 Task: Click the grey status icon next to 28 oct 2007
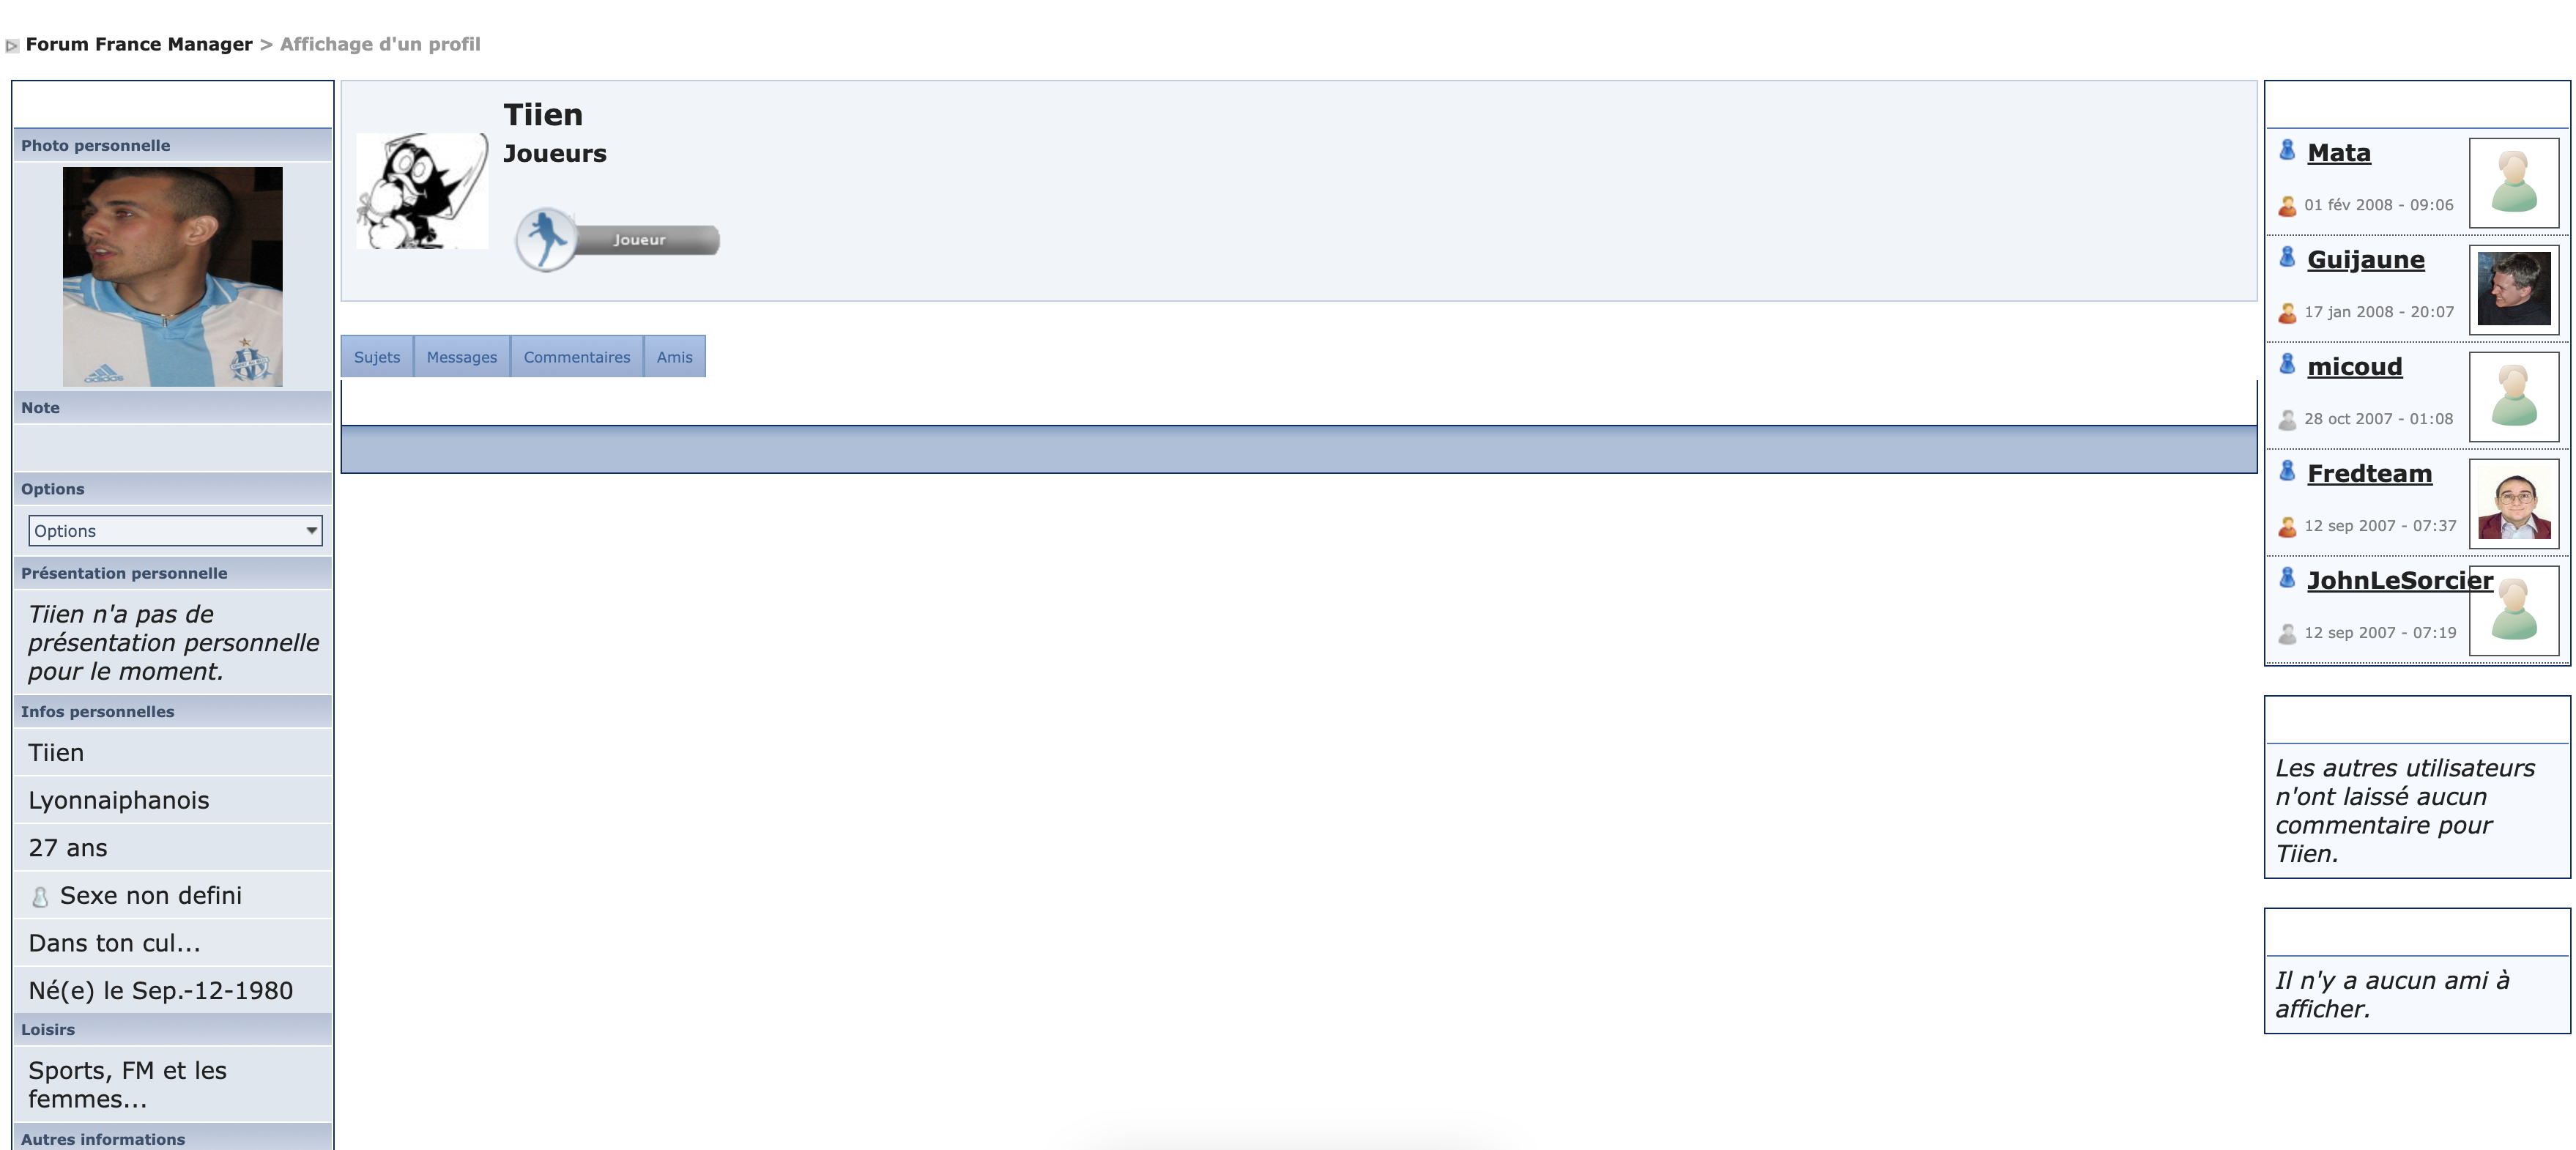[x=2287, y=420]
